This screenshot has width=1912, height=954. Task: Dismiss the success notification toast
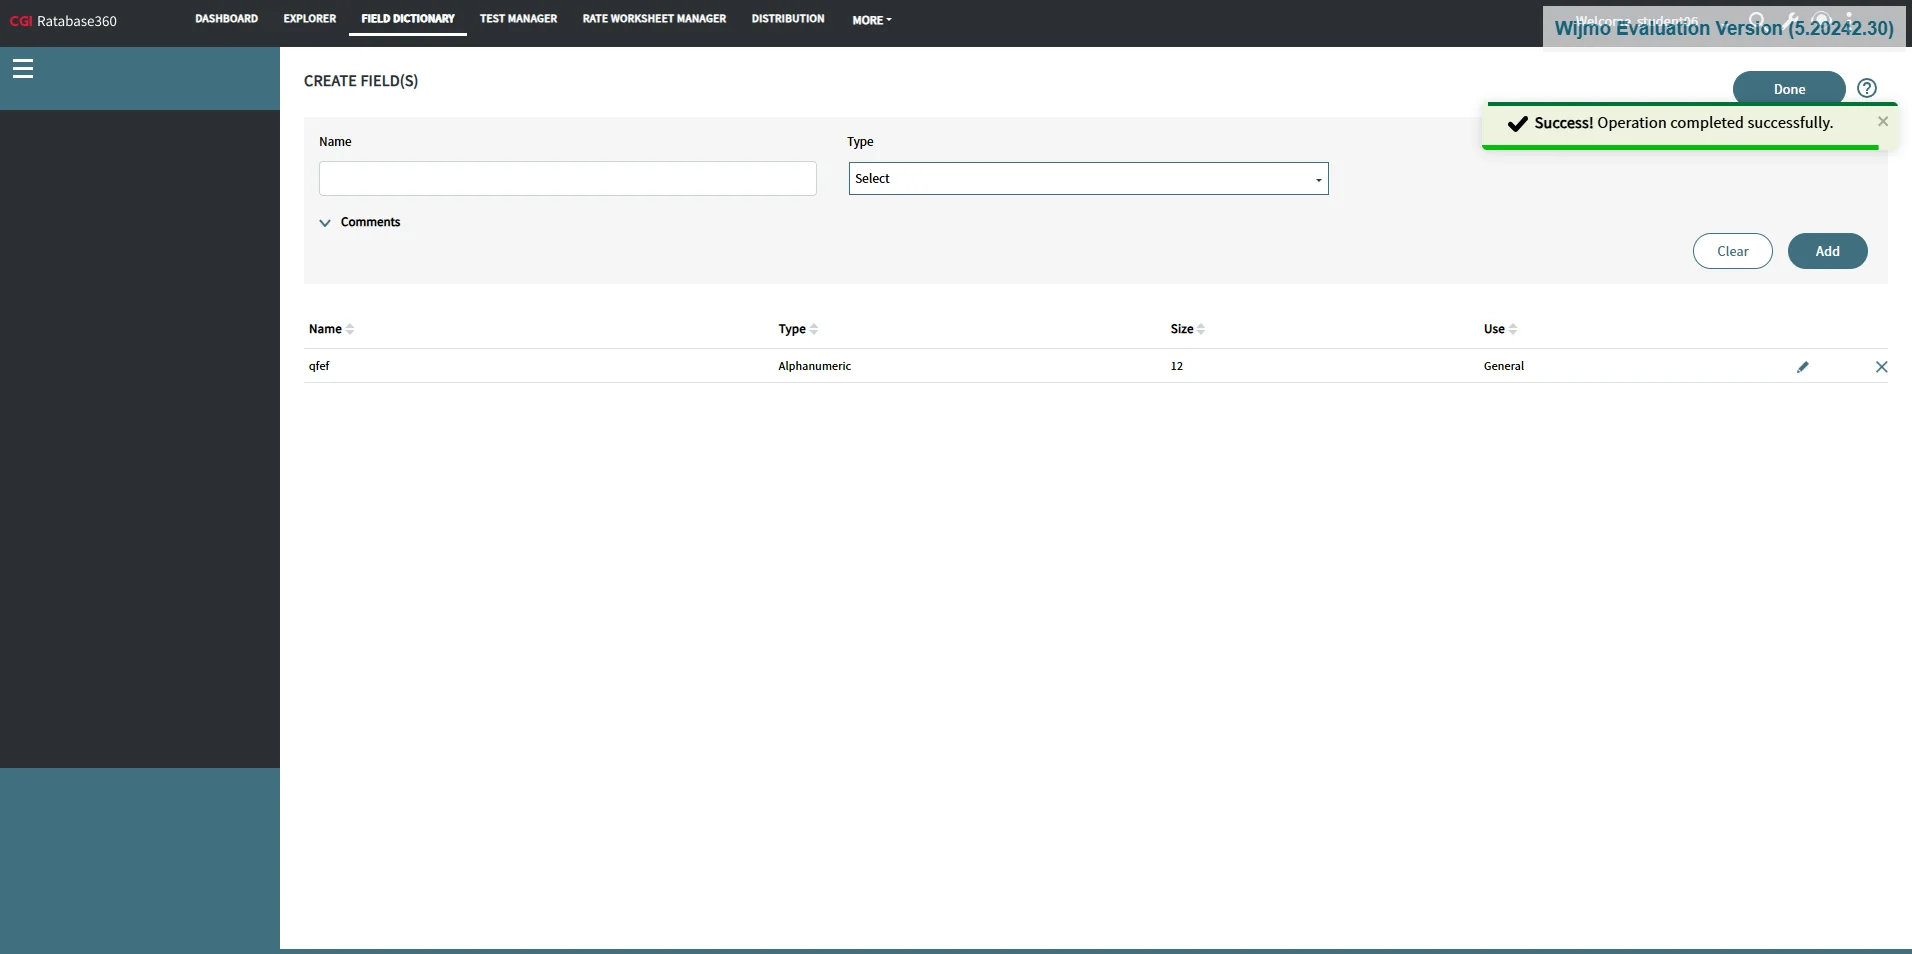(x=1883, y=121)
